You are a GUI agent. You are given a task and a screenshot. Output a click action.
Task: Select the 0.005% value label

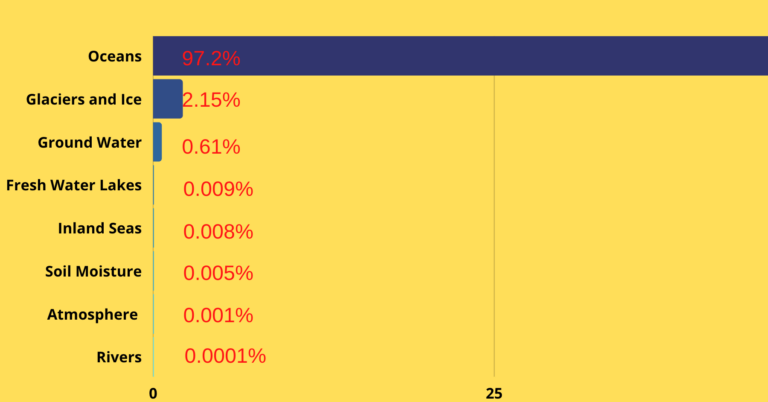(218, 274)
